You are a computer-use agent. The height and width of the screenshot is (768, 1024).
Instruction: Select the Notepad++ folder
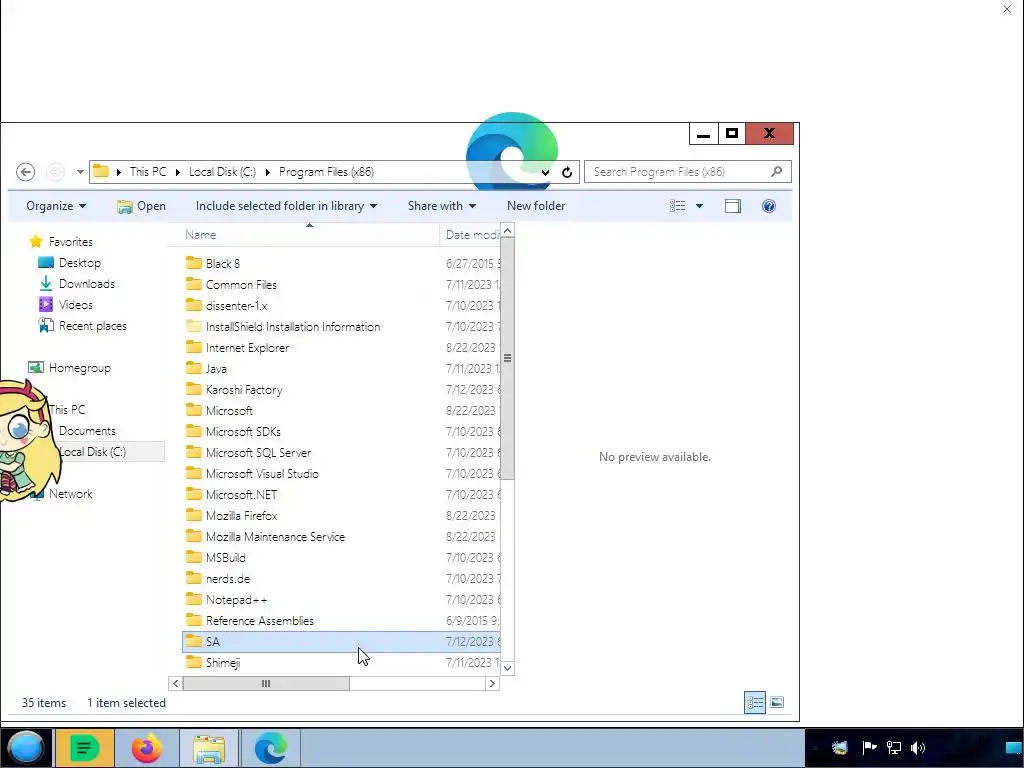pyautogui.click(x=341, y=600)
